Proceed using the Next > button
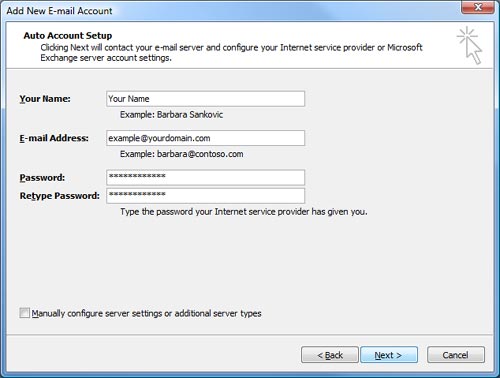This screenshot has height=378, width=500. [389, 355]
